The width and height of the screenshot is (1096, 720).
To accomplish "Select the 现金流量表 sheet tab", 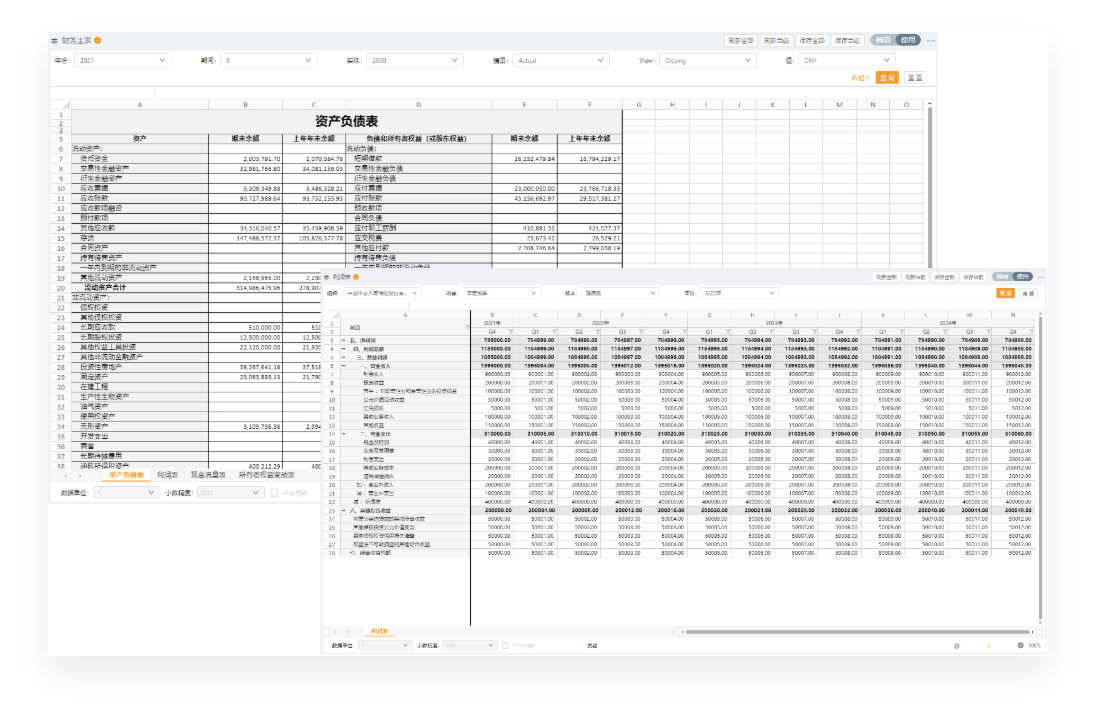I will pyautogui.click(x=208, y=475).
